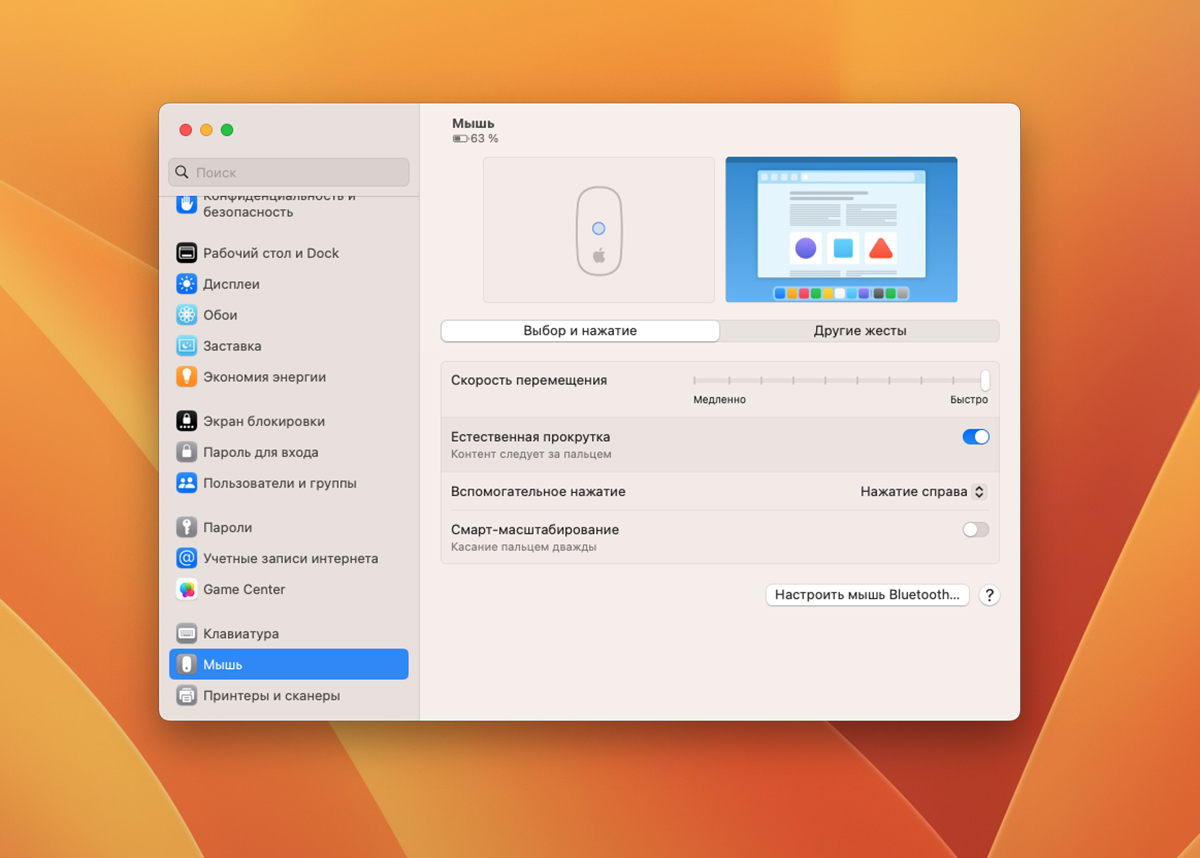Screen dimensions: 1200x858
Task: Click Настроить мышь Bluetooth button
Action: 867,595
